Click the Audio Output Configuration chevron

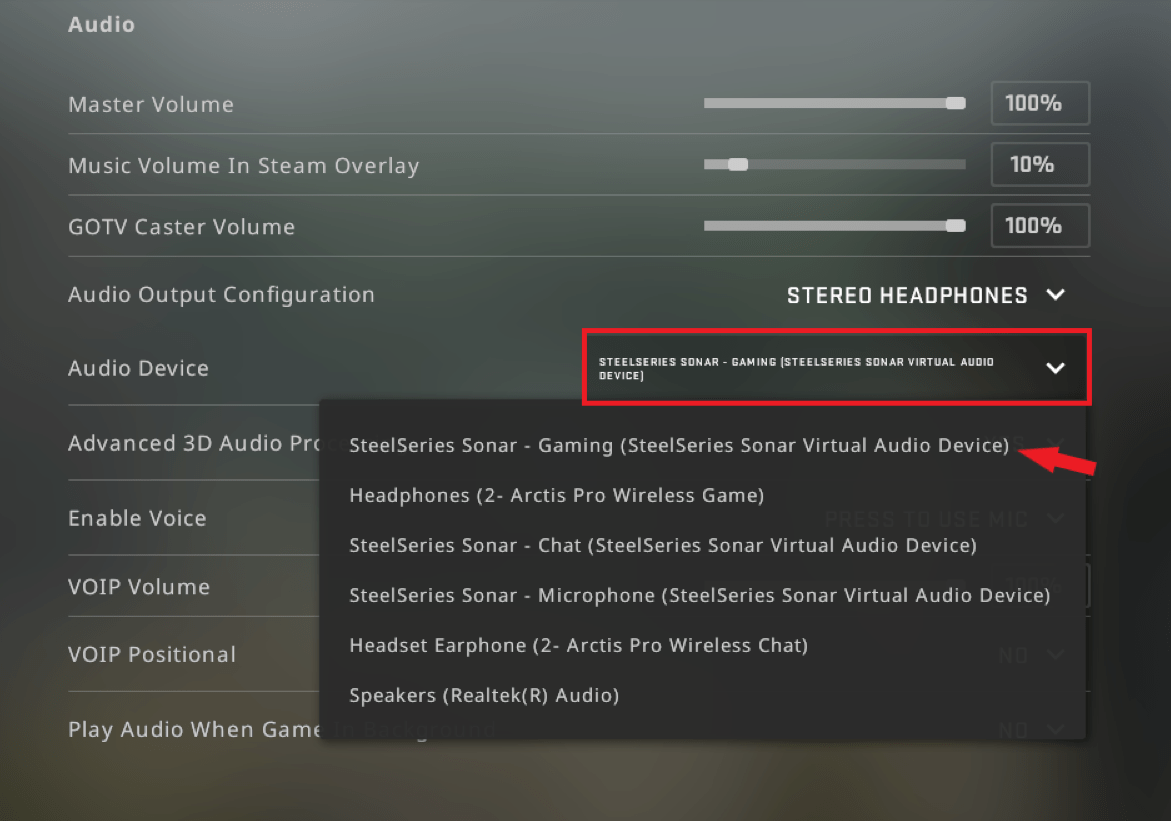(1056, 295)
